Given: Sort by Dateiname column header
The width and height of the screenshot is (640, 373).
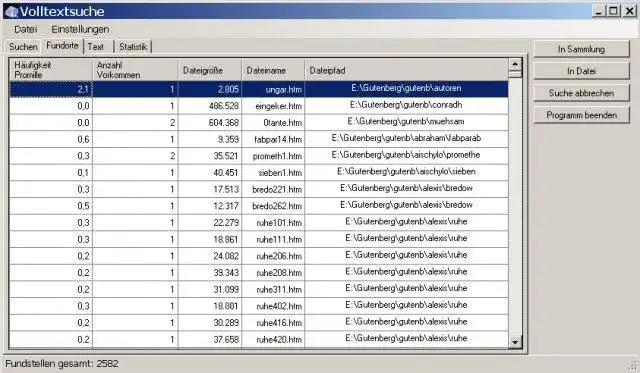Looking at the screenshot, I should point(273,70).
